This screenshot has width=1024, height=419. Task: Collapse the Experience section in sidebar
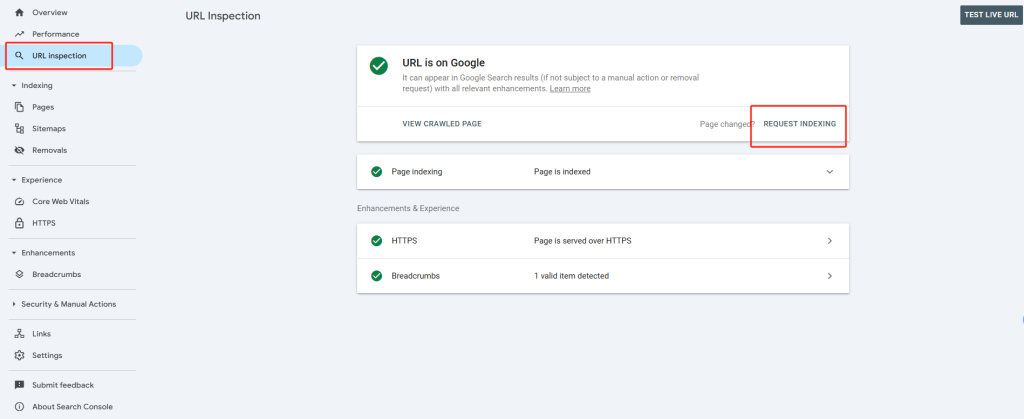tap(14, 180)
